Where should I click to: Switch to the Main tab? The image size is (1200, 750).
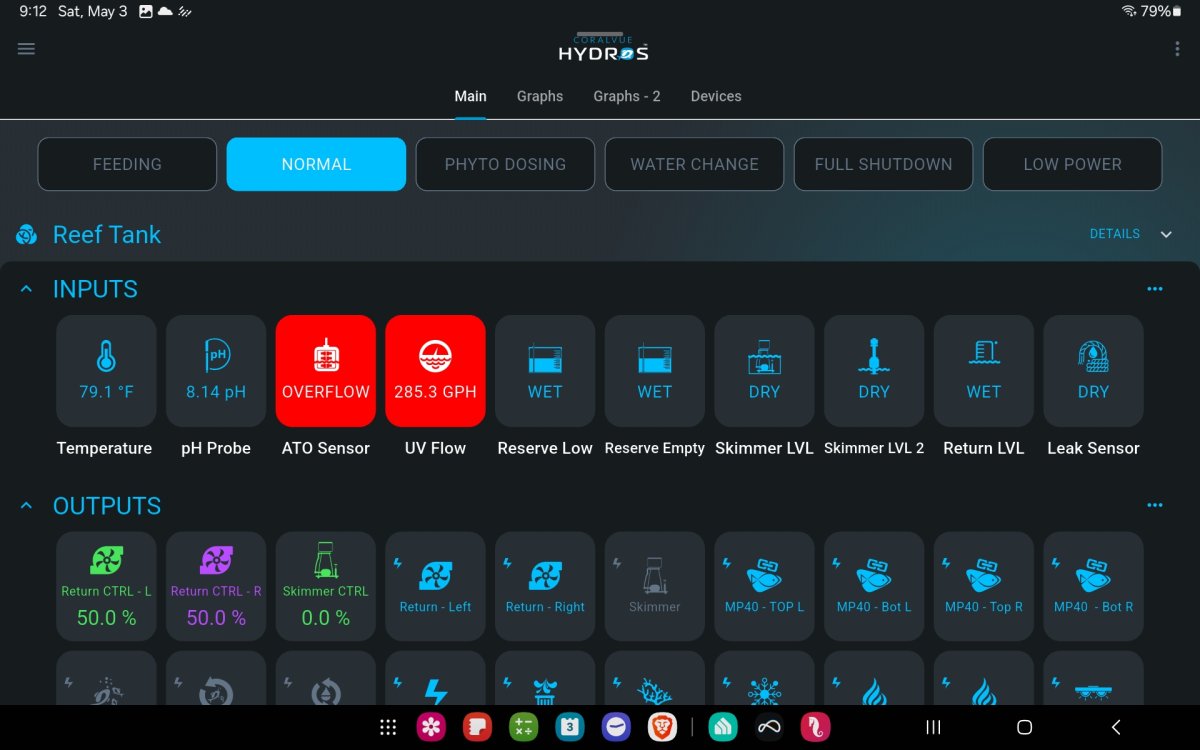coord(470,96)
